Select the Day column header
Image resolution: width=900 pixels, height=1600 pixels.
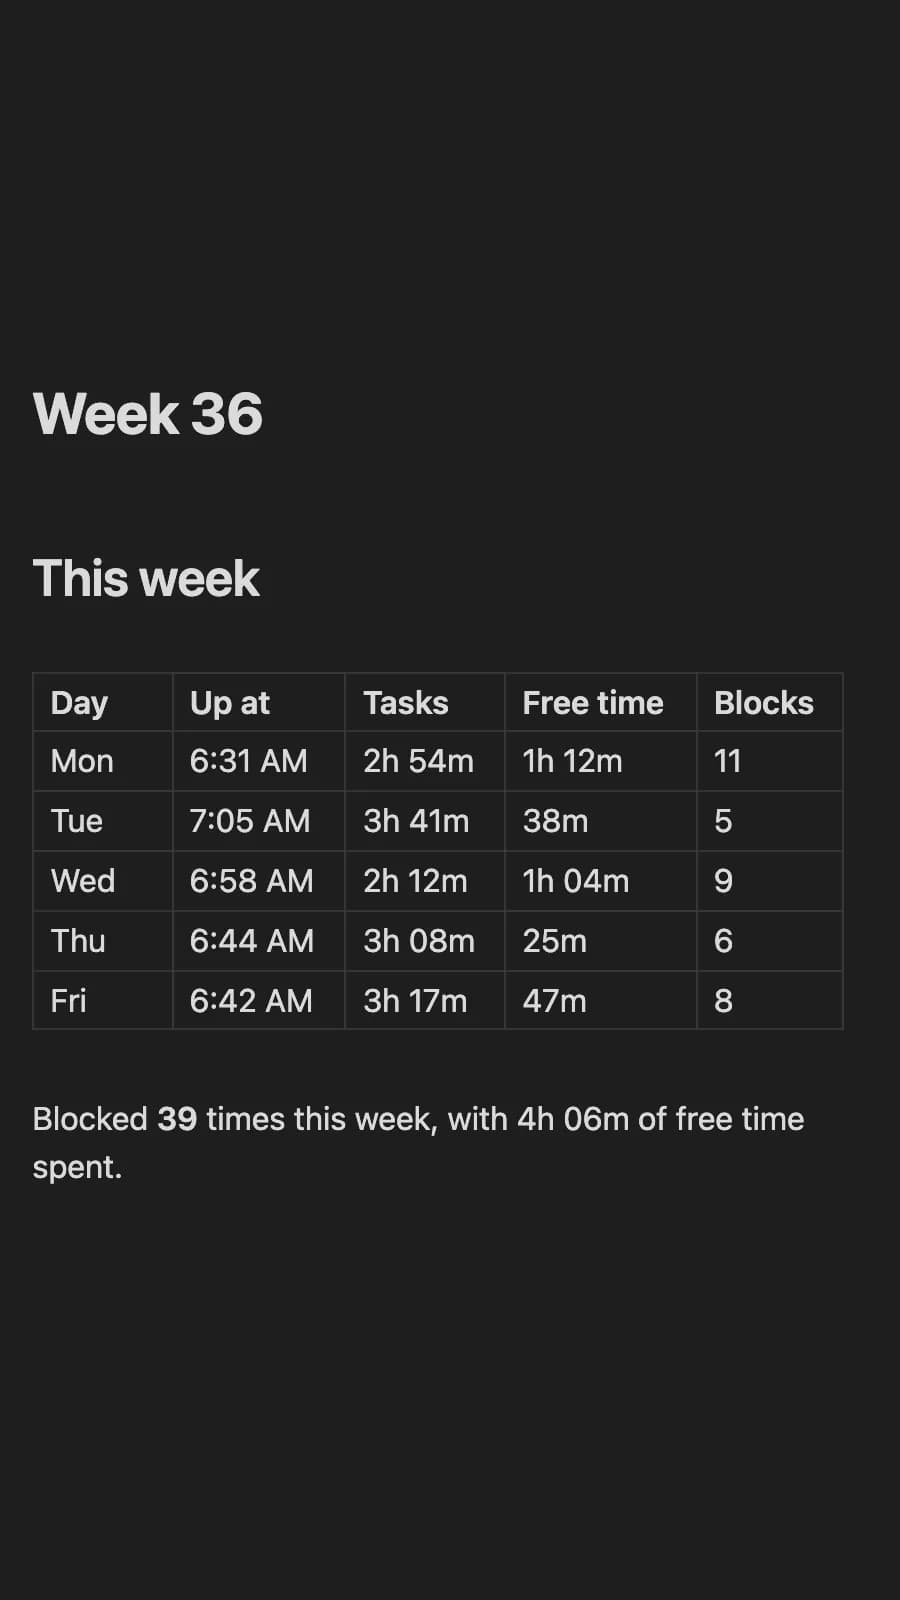coord(103,702)
